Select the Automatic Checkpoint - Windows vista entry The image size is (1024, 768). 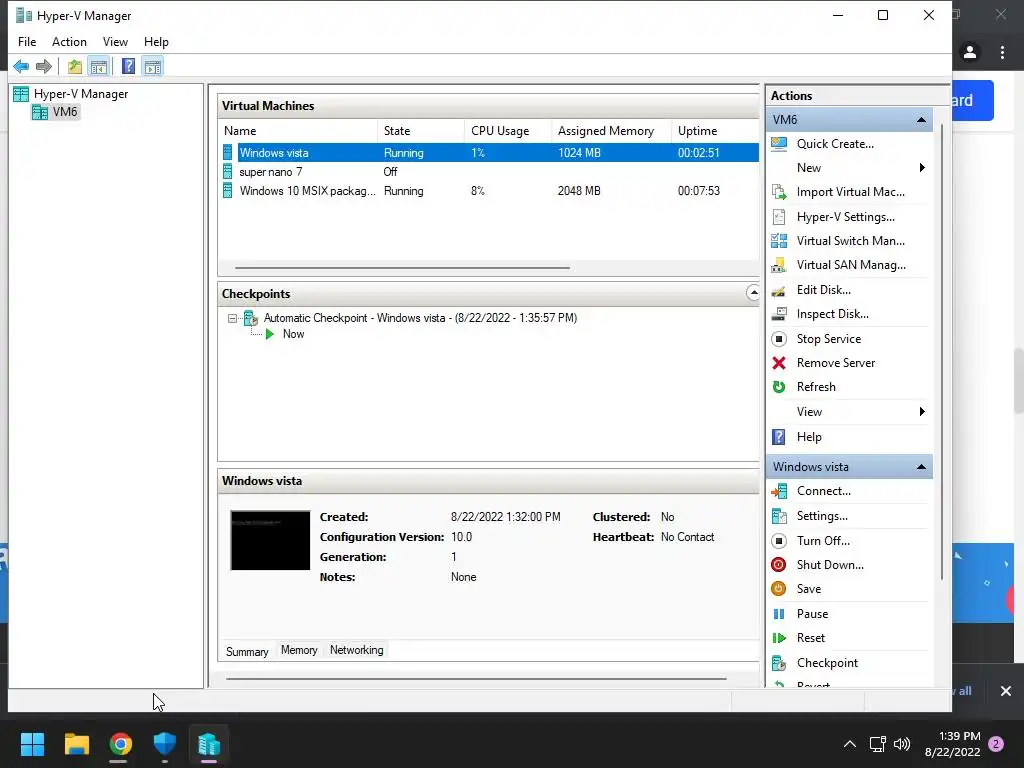point(420,318)
